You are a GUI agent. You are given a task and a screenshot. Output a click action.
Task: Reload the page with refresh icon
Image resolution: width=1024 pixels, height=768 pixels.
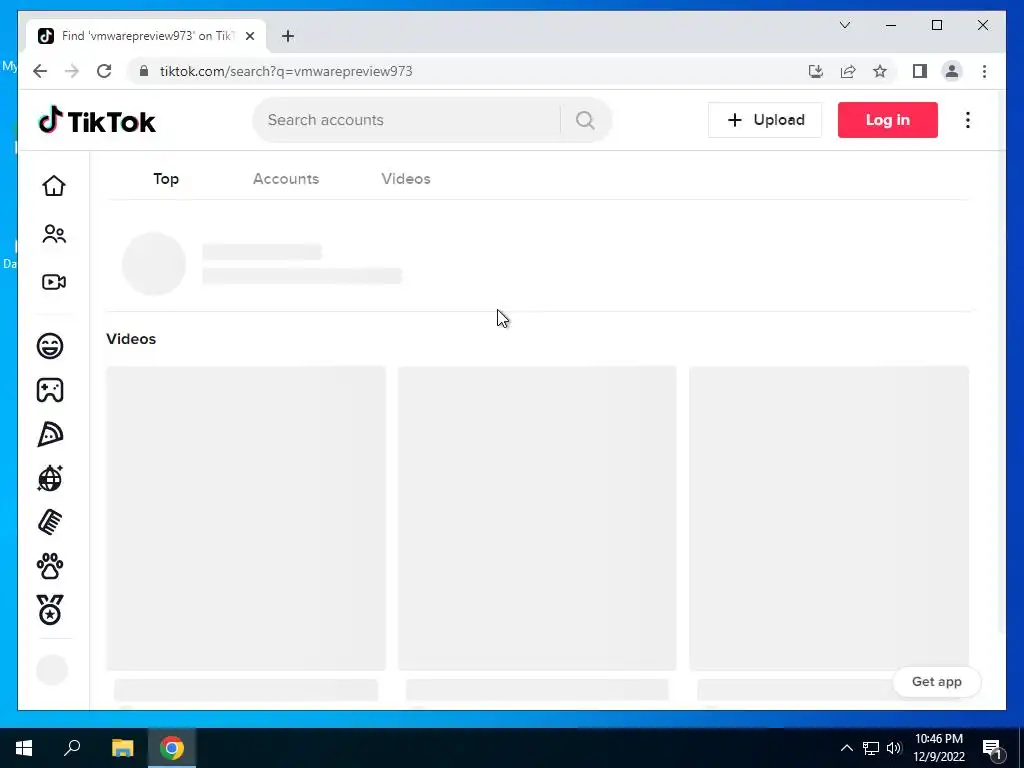(104, 71)
